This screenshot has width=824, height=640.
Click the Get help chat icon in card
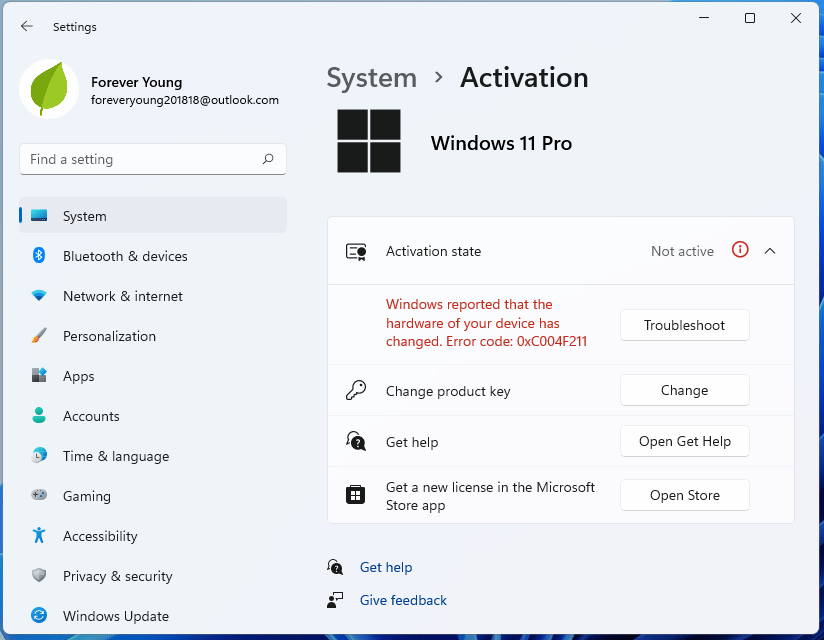point(356,441)
